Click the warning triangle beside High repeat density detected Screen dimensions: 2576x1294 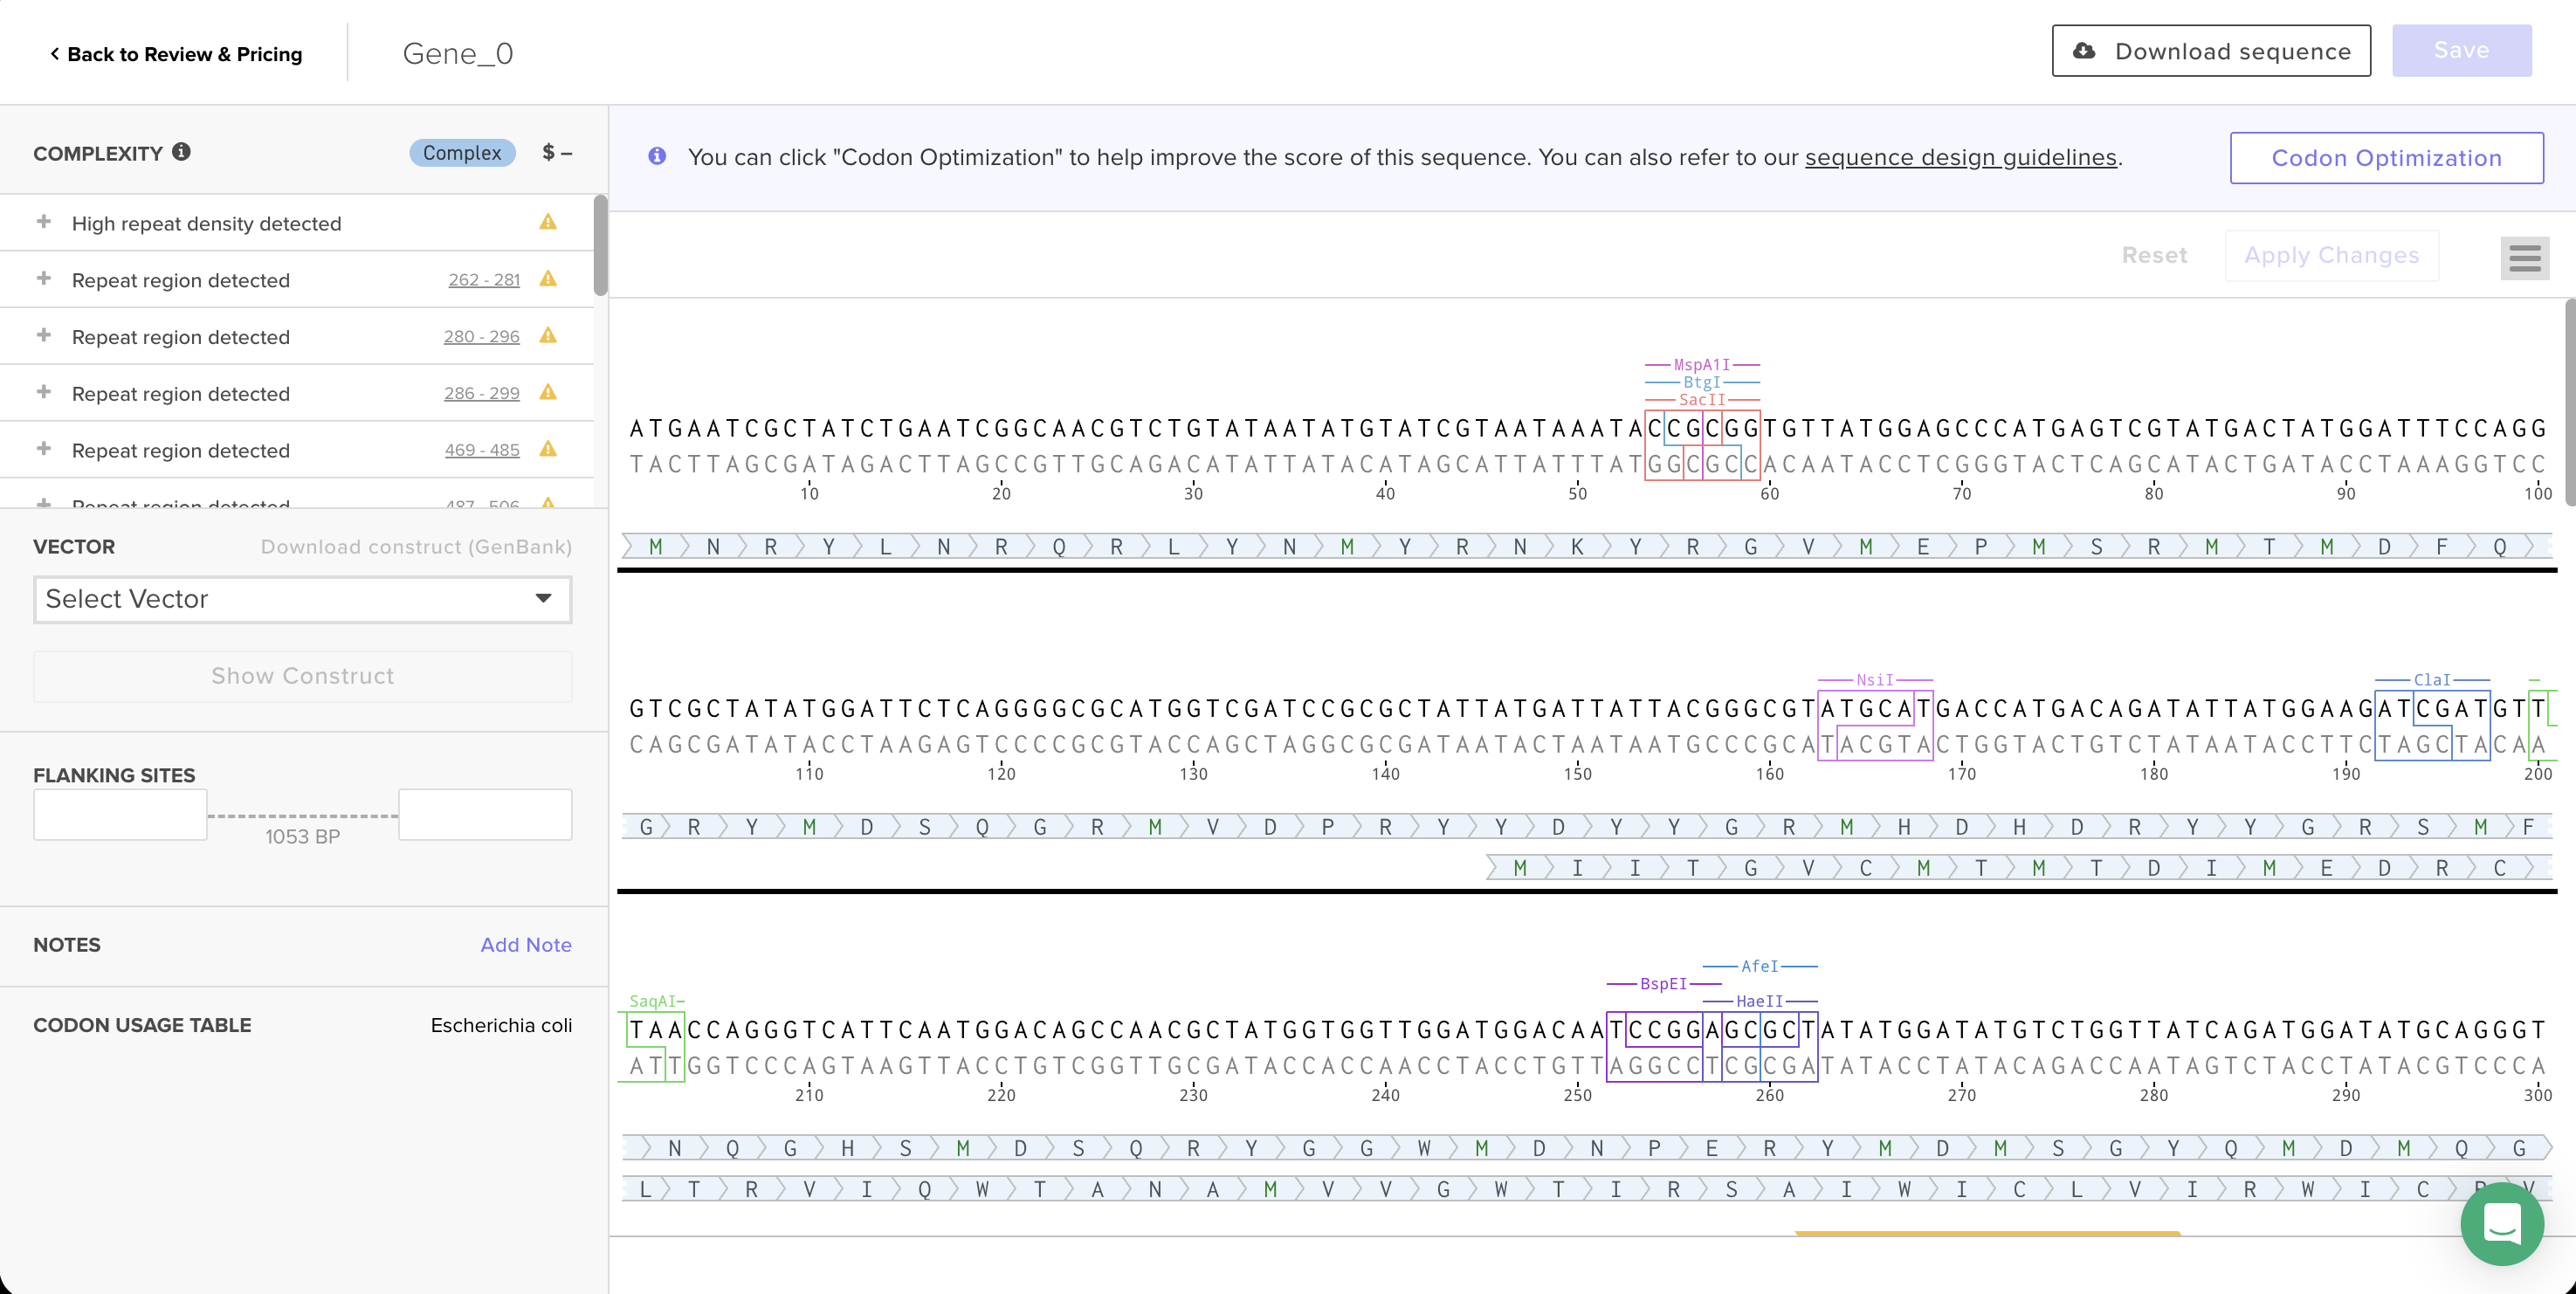pos(548,222)
